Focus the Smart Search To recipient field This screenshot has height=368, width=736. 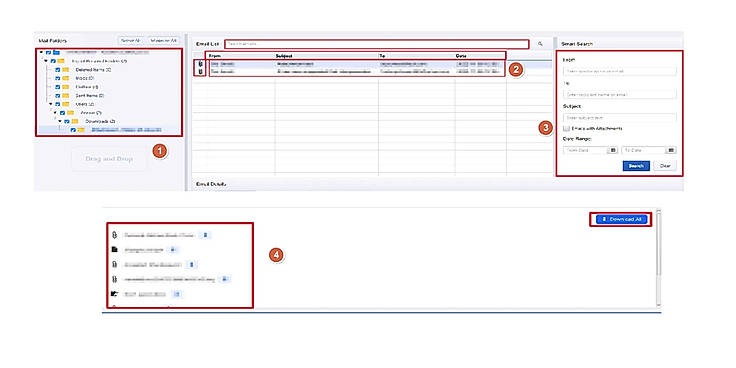620,94
